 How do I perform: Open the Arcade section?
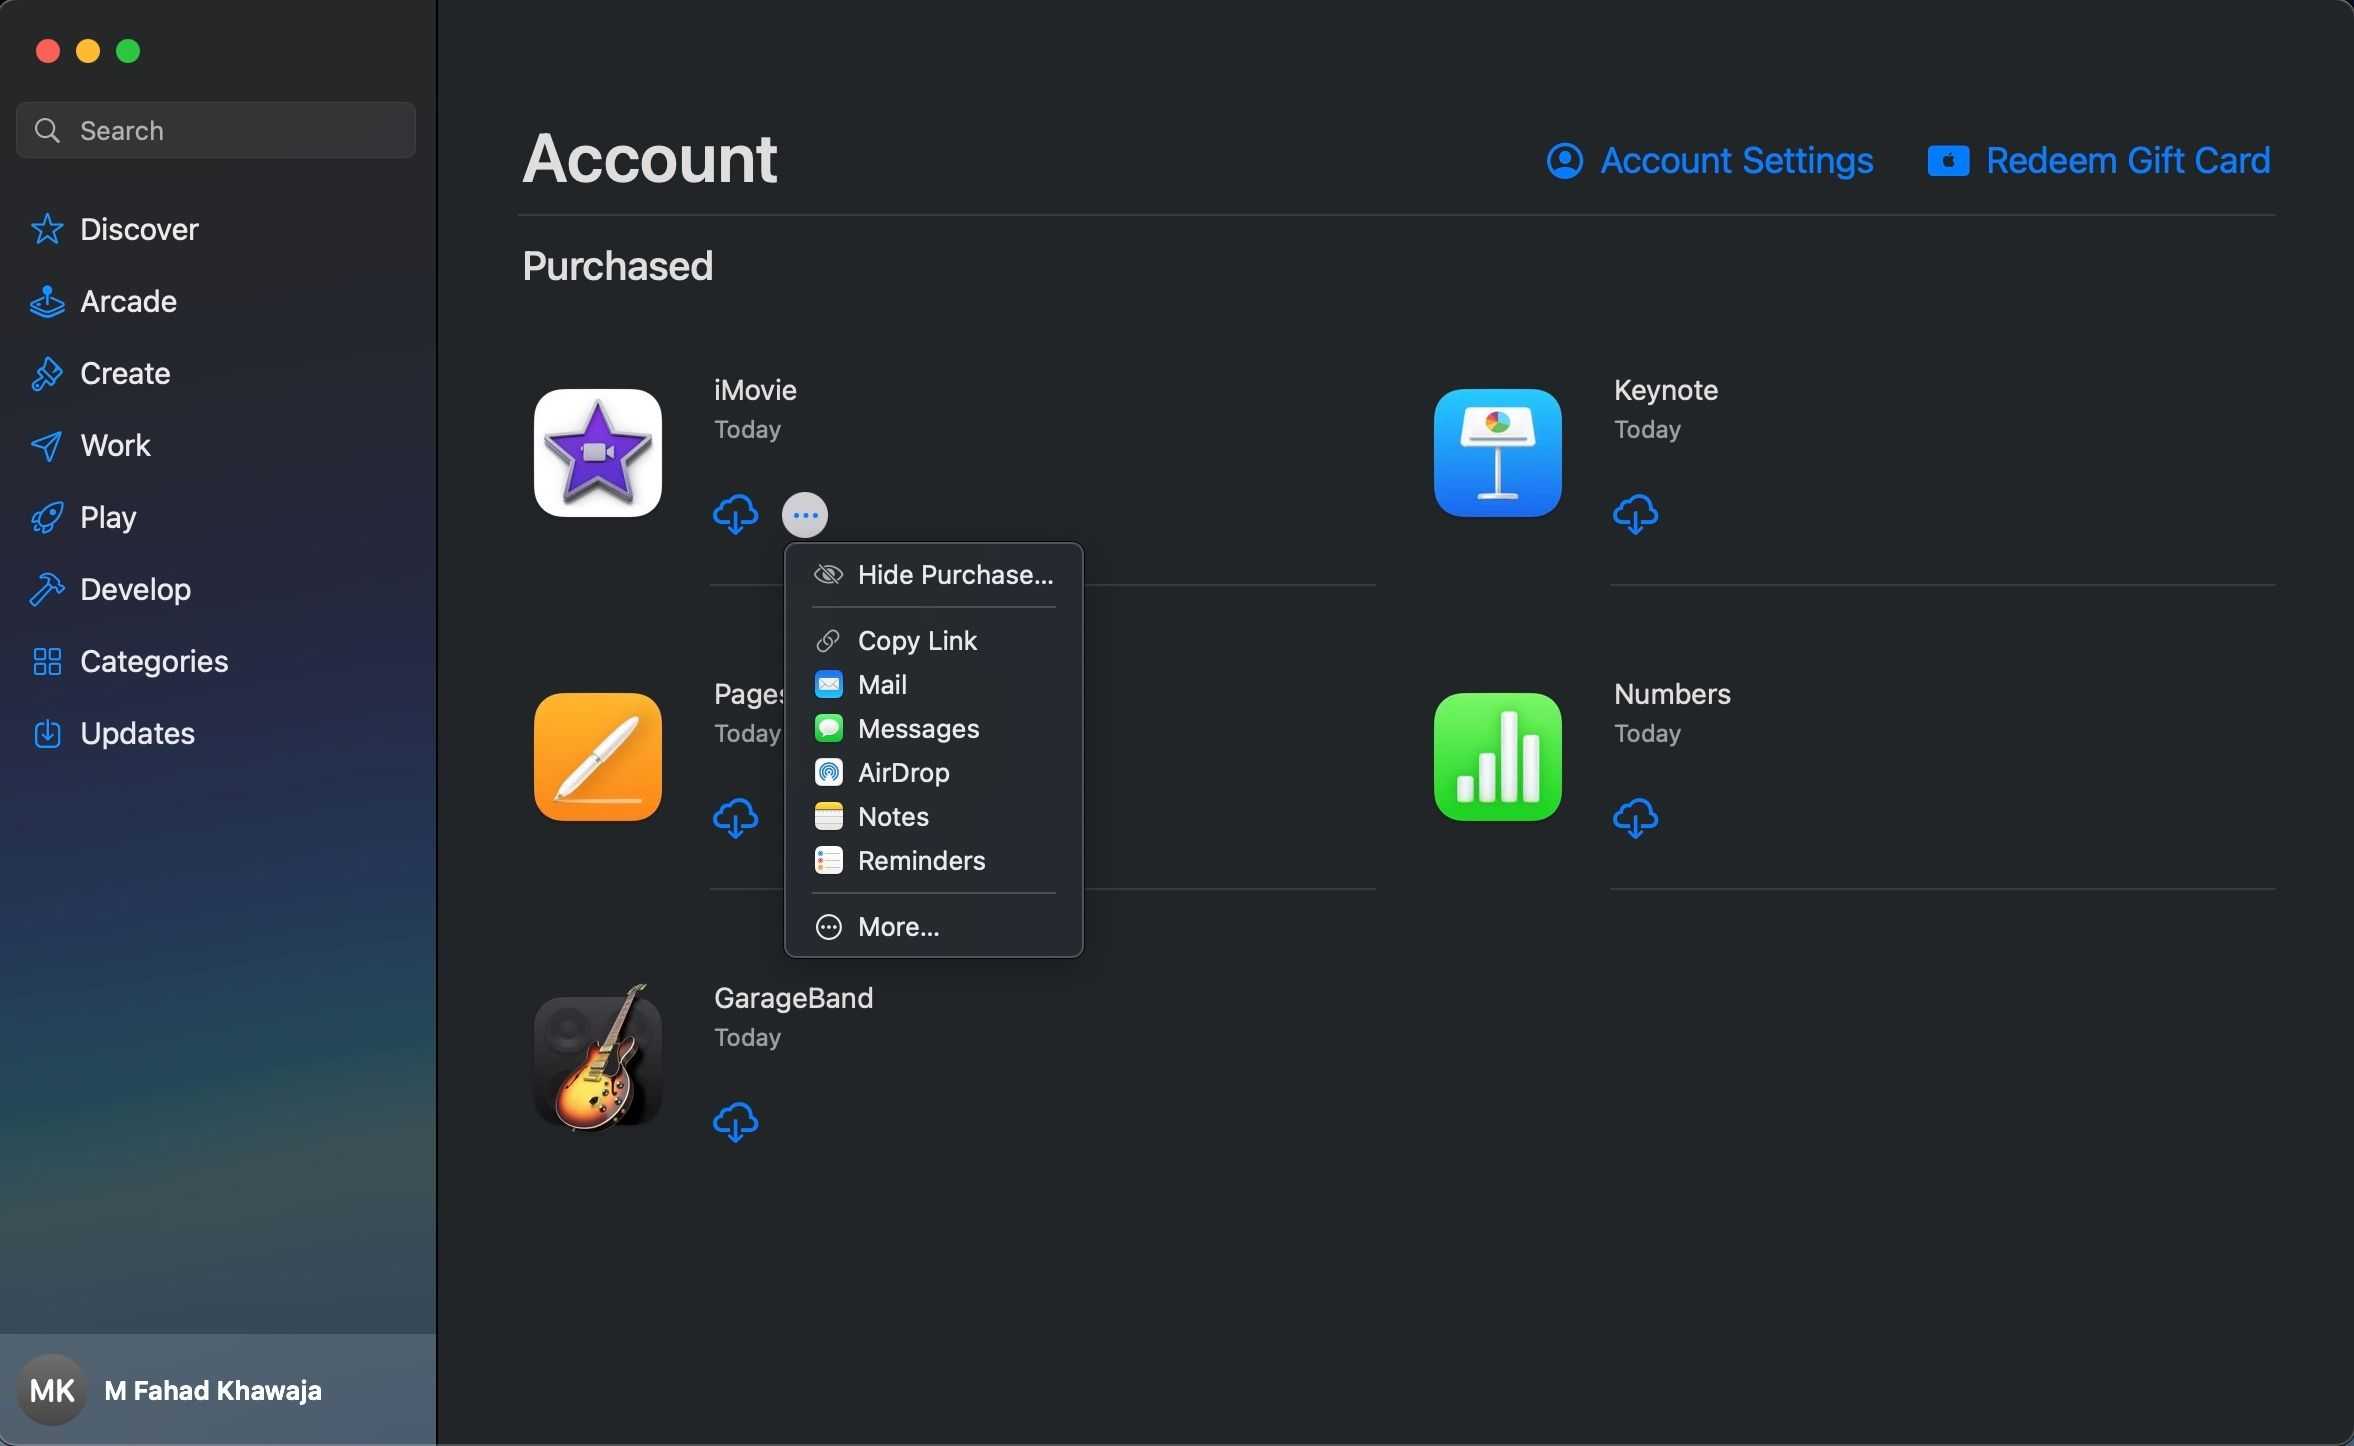[x=216, y=301]
